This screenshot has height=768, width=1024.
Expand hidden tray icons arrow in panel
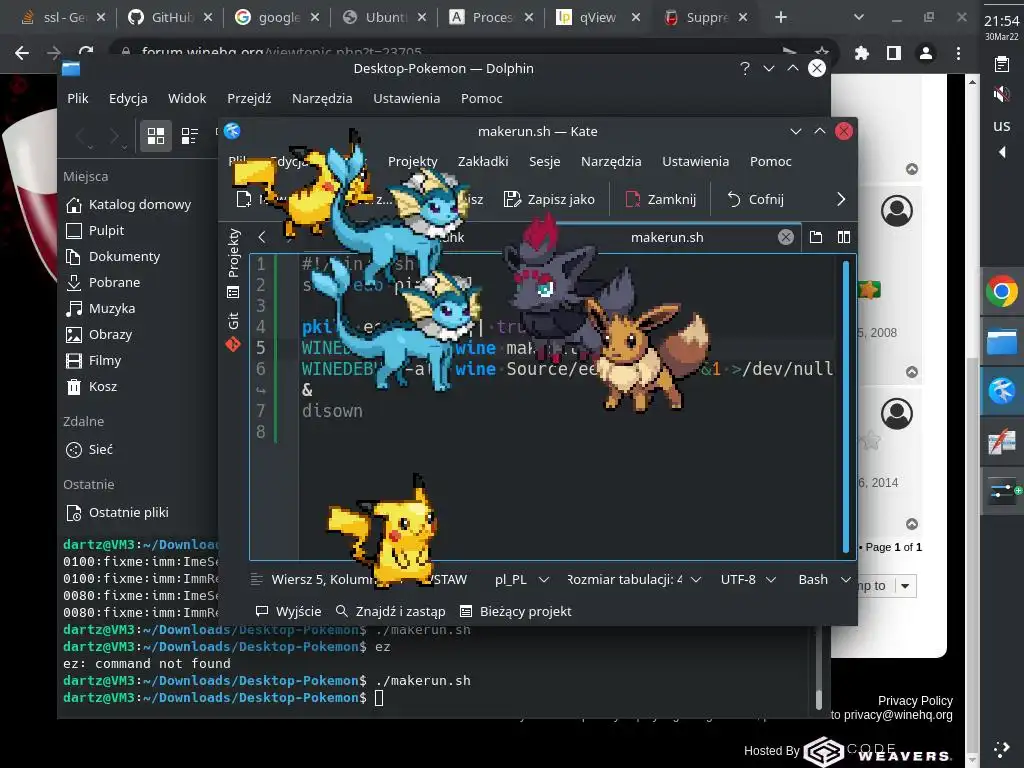[x=1002, y=152]
